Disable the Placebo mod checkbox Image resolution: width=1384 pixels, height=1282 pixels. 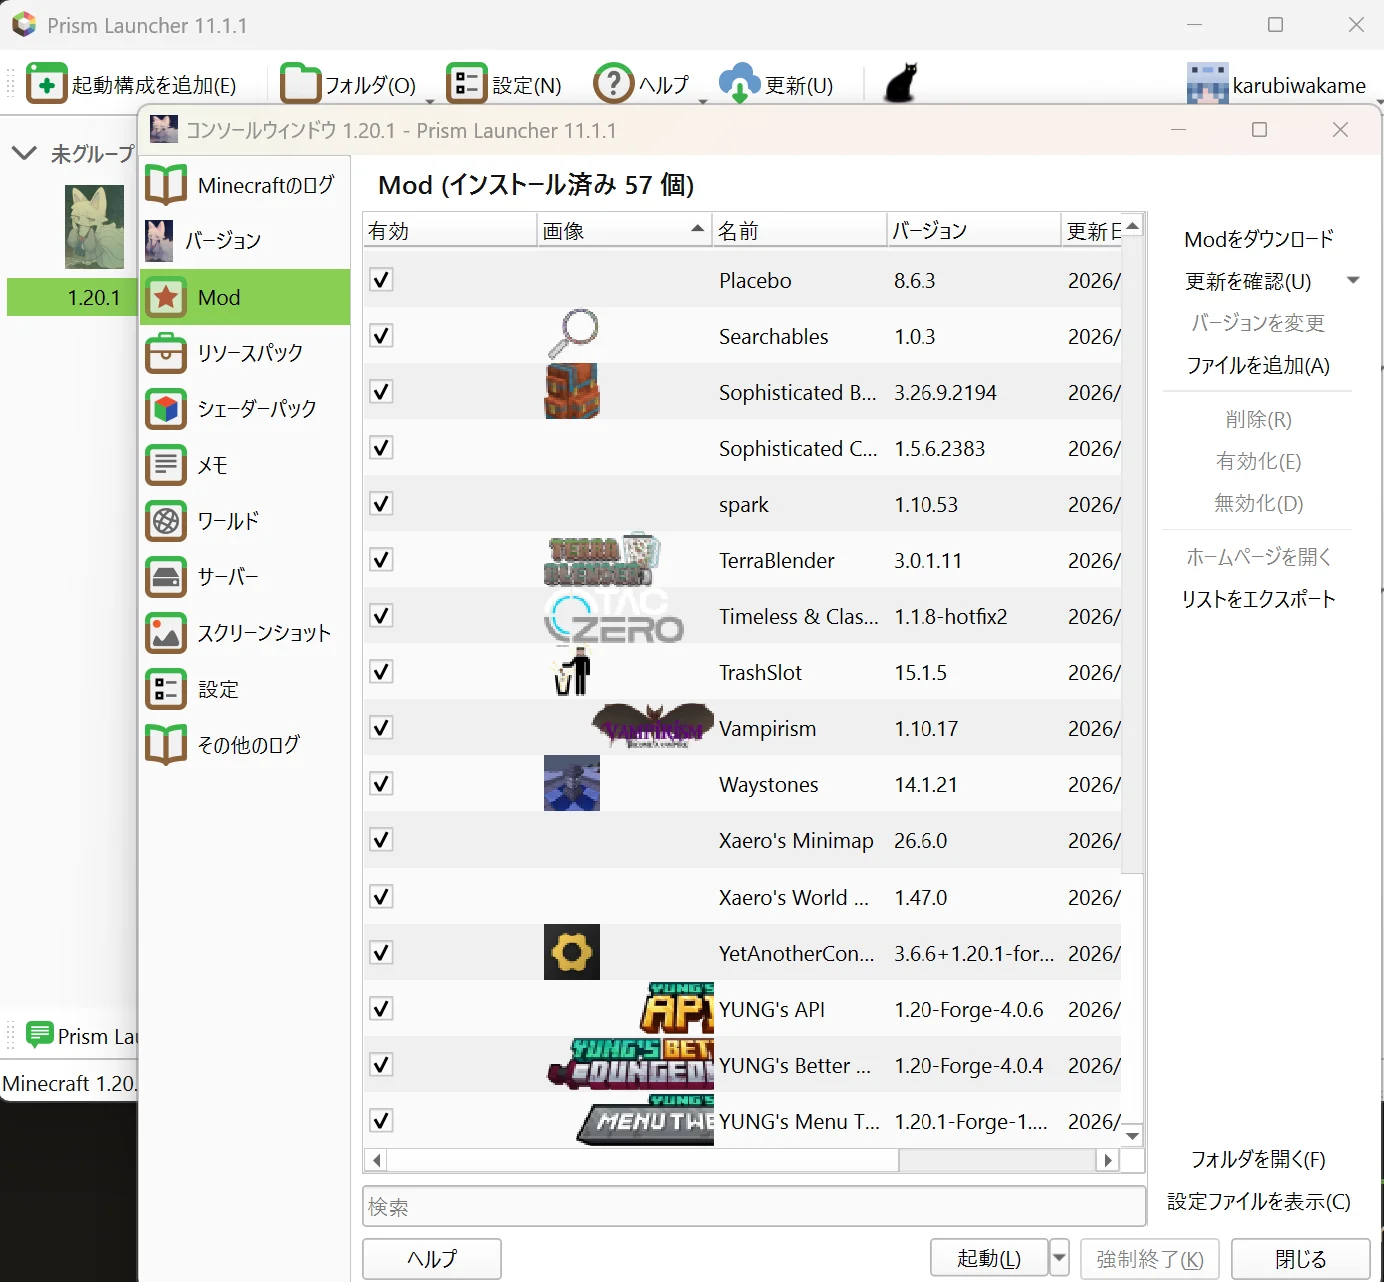(381, 280)
